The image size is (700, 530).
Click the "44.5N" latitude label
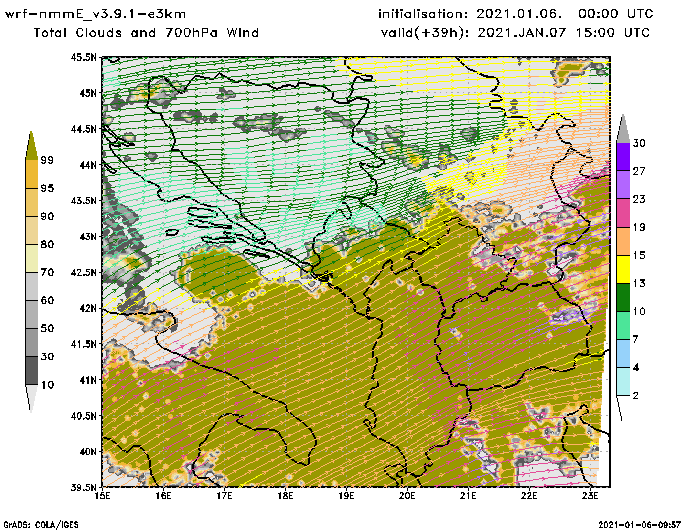(83, 129)
